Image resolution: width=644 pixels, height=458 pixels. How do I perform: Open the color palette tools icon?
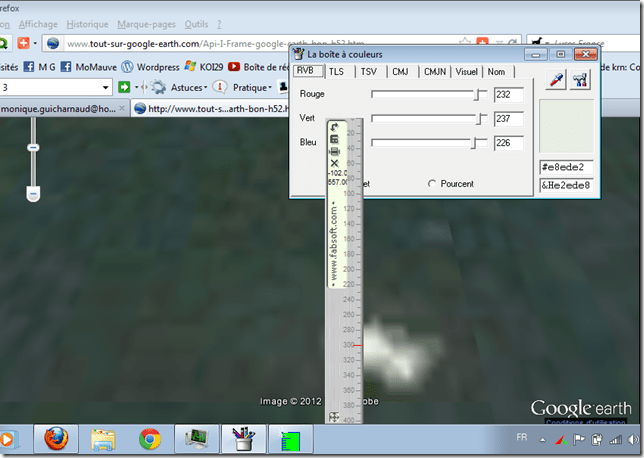[x=580, y=82]
